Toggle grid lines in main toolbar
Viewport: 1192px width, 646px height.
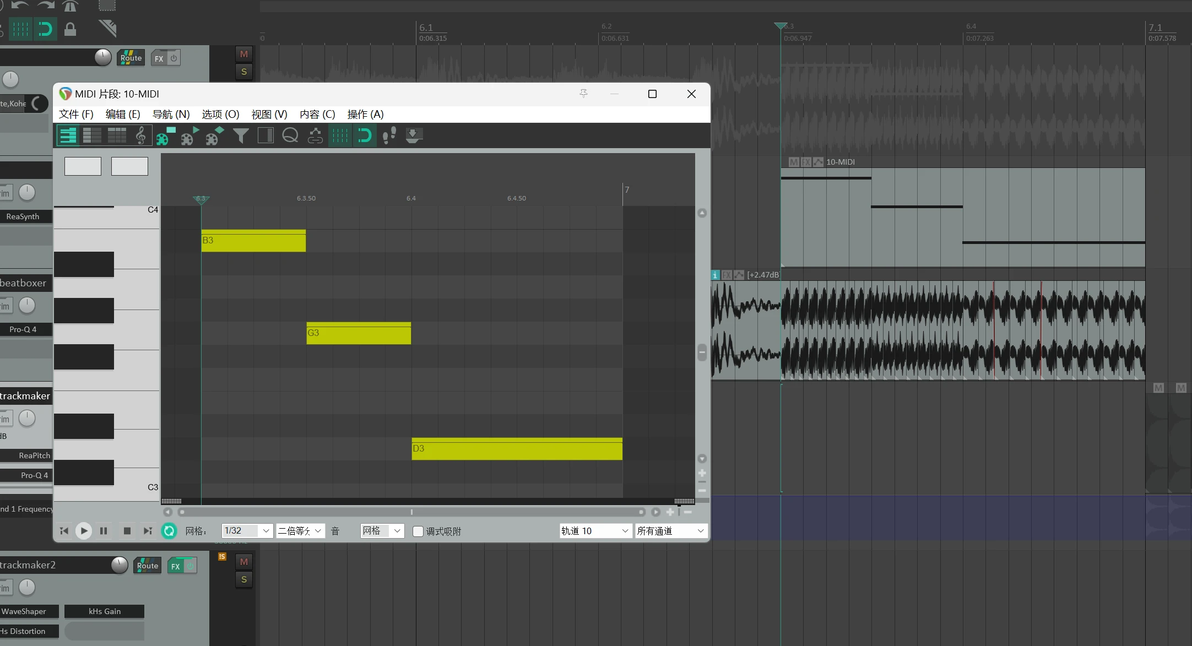(21, 30)
